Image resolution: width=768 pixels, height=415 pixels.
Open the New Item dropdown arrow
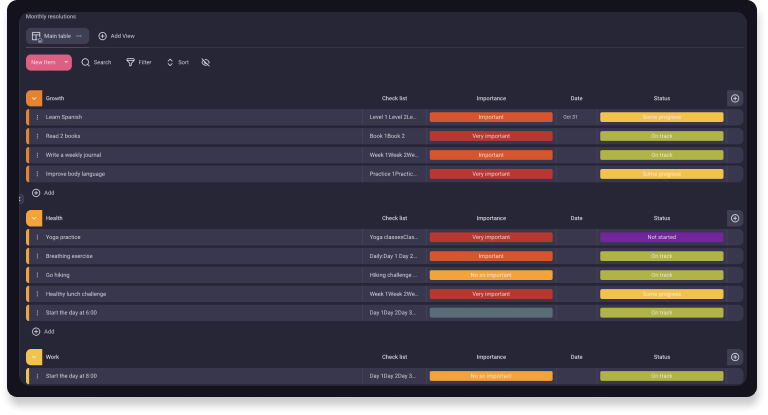coord(66,62)
